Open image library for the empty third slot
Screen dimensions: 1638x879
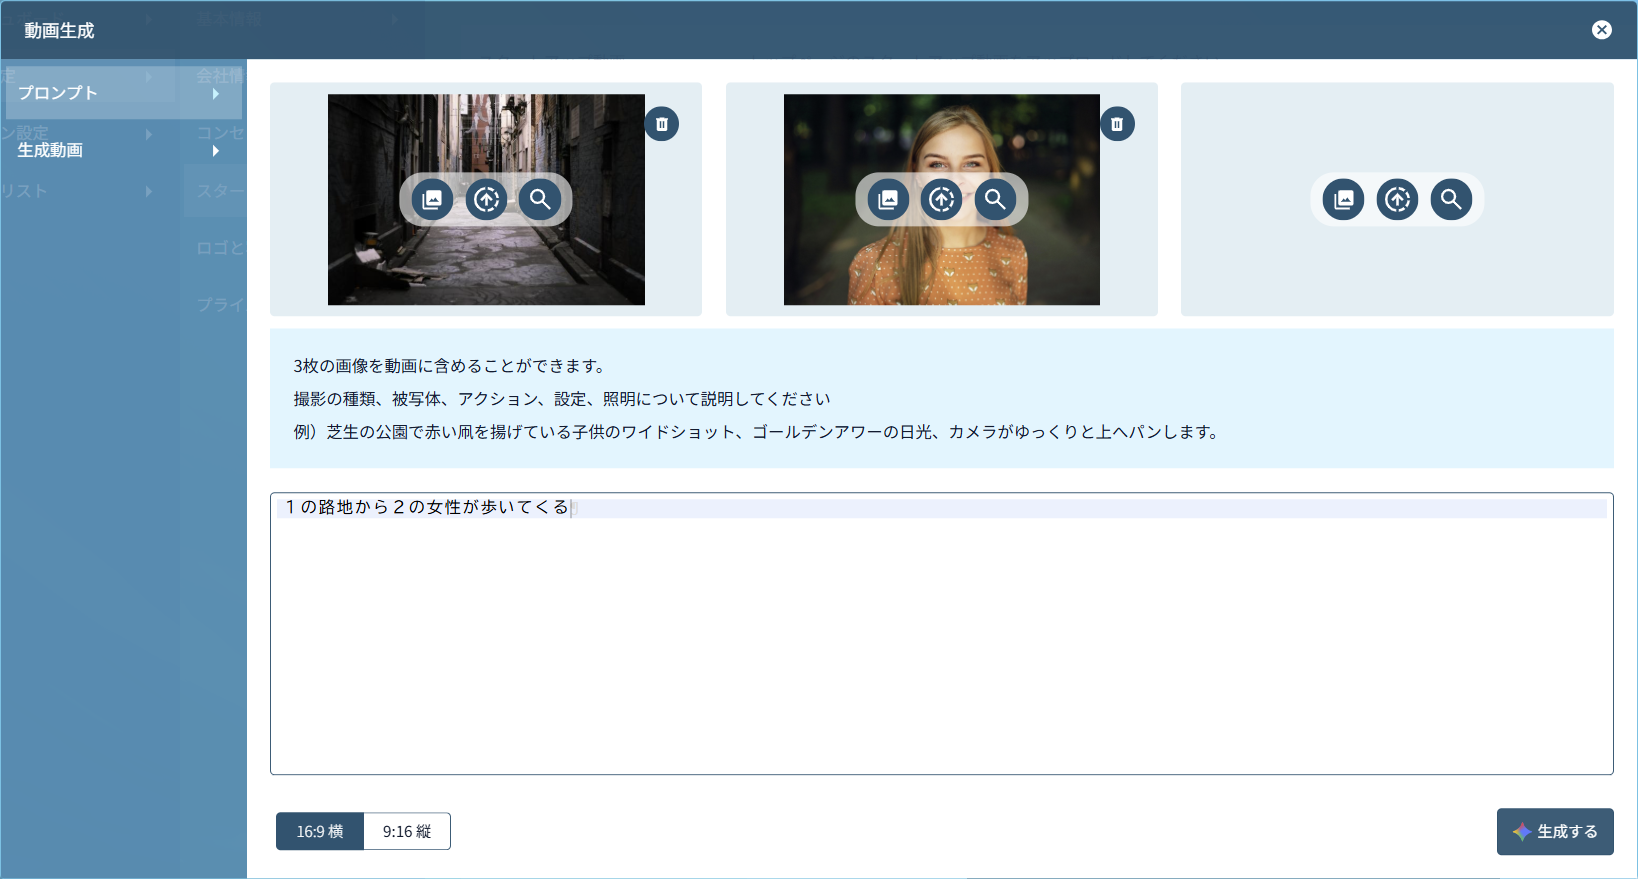coord(1344,199)
